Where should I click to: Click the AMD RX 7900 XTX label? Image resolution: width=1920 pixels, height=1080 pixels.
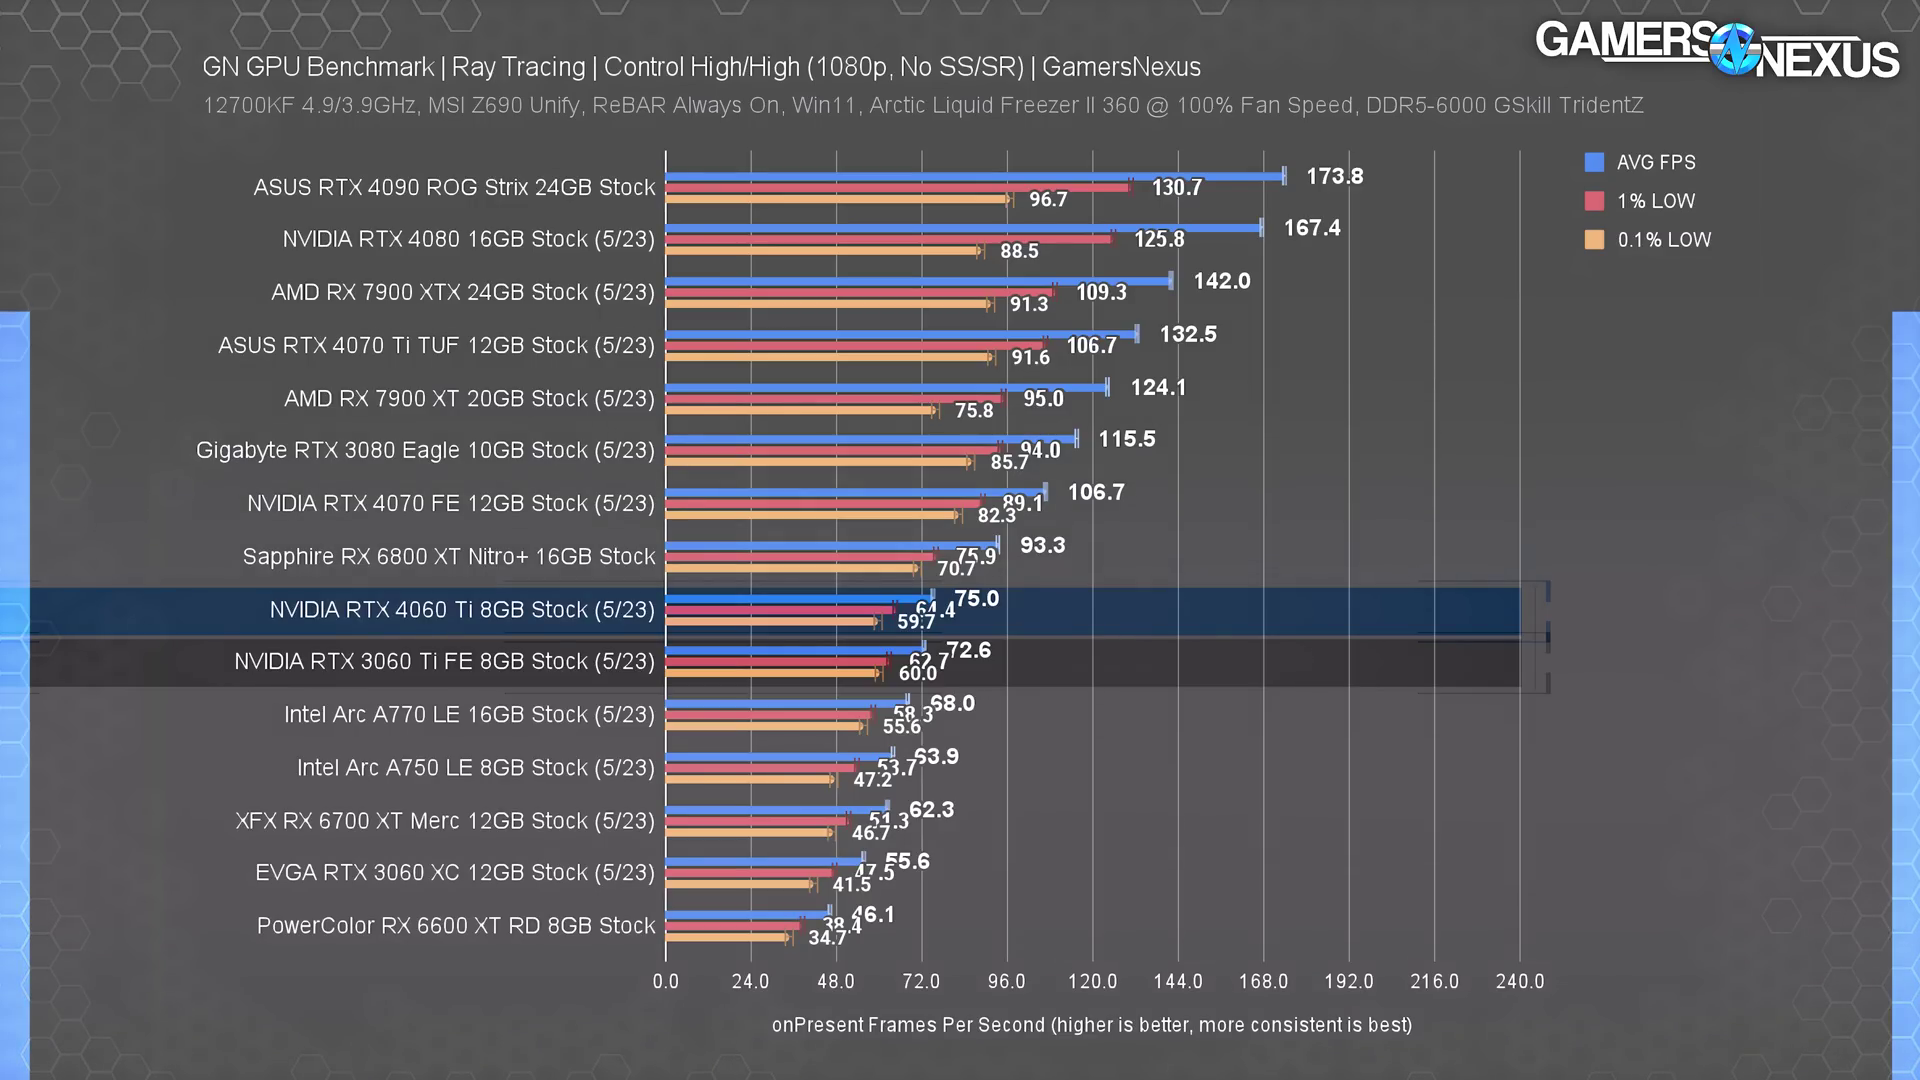pyautogui.click(x=462, y=293)
